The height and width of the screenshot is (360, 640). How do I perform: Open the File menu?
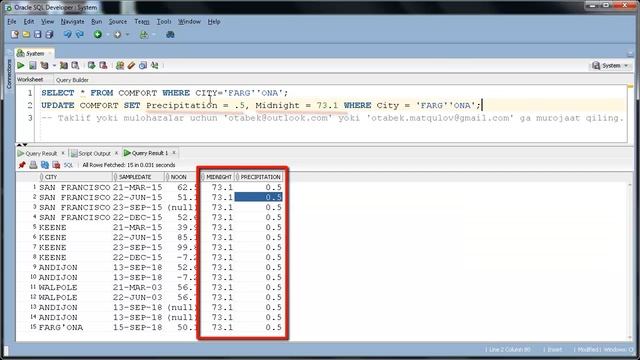click(12, 22)
